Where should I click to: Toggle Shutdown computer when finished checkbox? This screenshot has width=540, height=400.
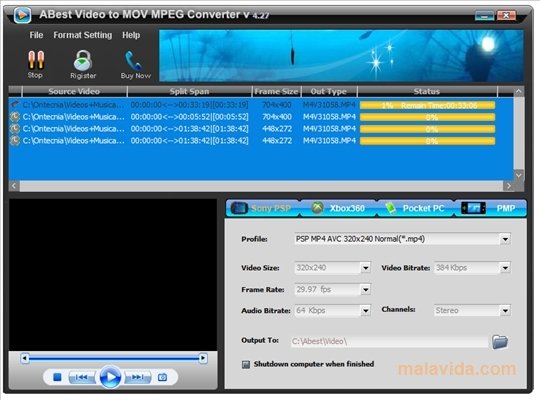(246, 364)
